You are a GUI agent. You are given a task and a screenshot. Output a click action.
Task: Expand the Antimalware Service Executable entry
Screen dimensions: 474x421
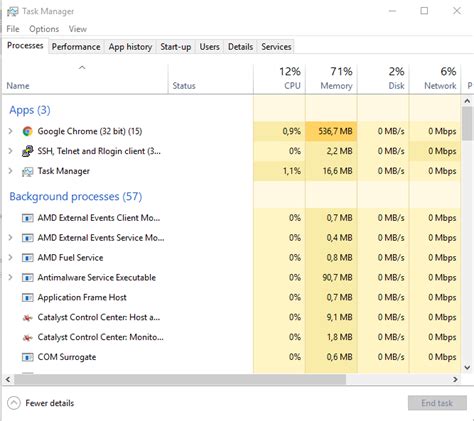10,277
